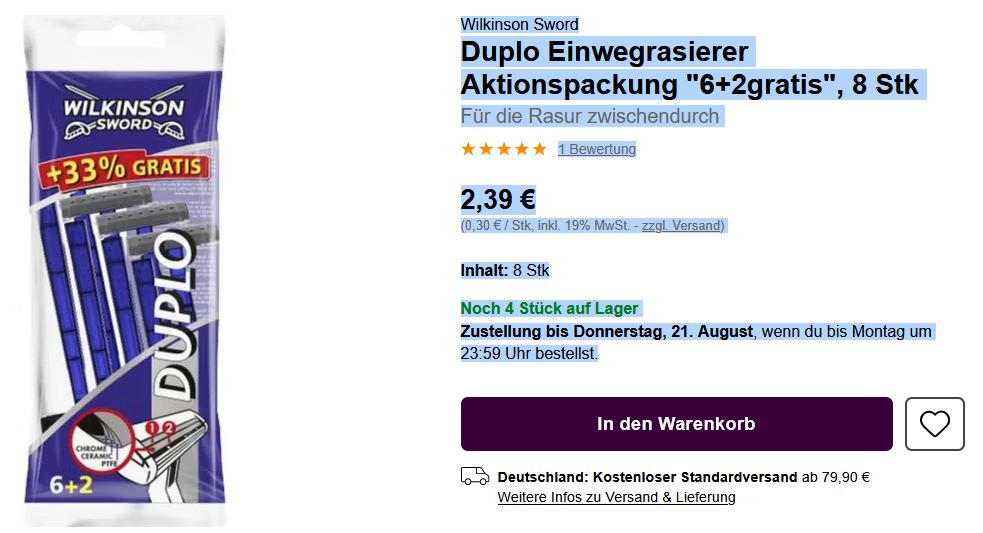Image resolution: width=983 pixels, height=533 pixels.
Task: Follow the zzgl. Versand link
Action: pos(681,226)
